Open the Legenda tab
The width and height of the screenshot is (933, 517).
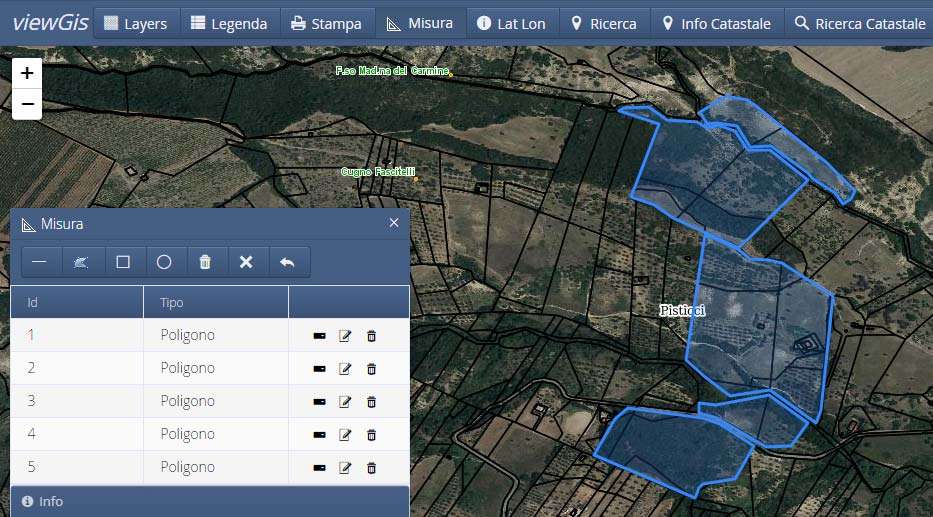pyautogui.click(x=229, y=23)
